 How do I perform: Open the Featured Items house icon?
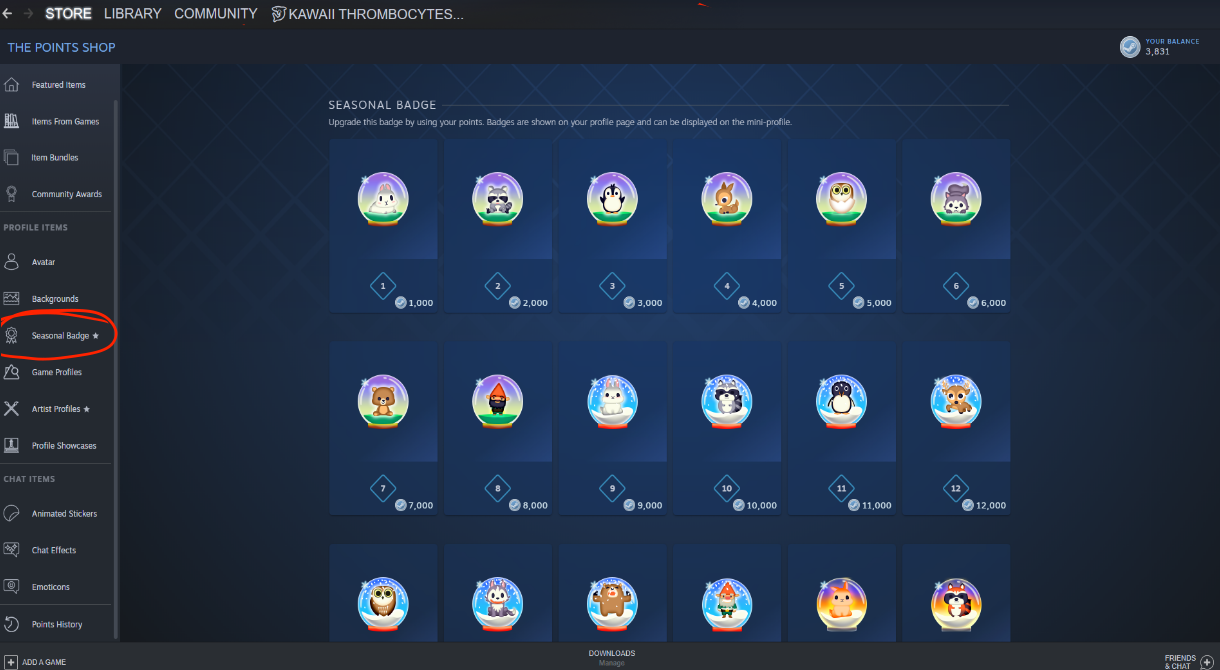click(12, 85)
